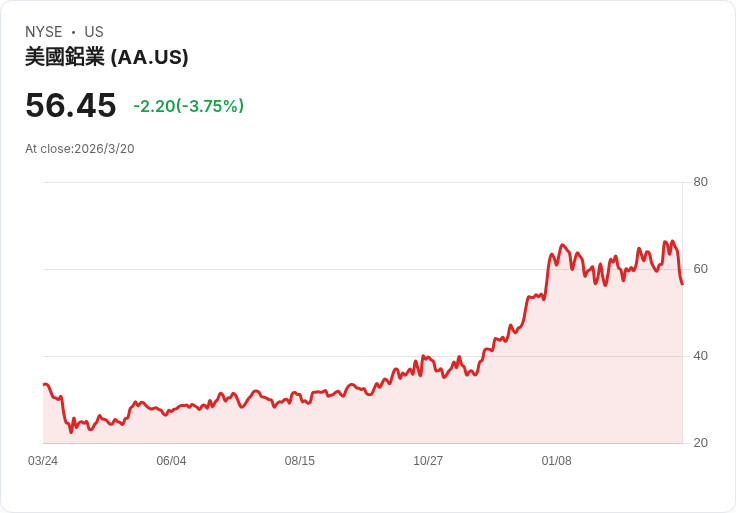Click the NYSE exchange label
The width and height of the screenshot is (736, 513).
43,32
